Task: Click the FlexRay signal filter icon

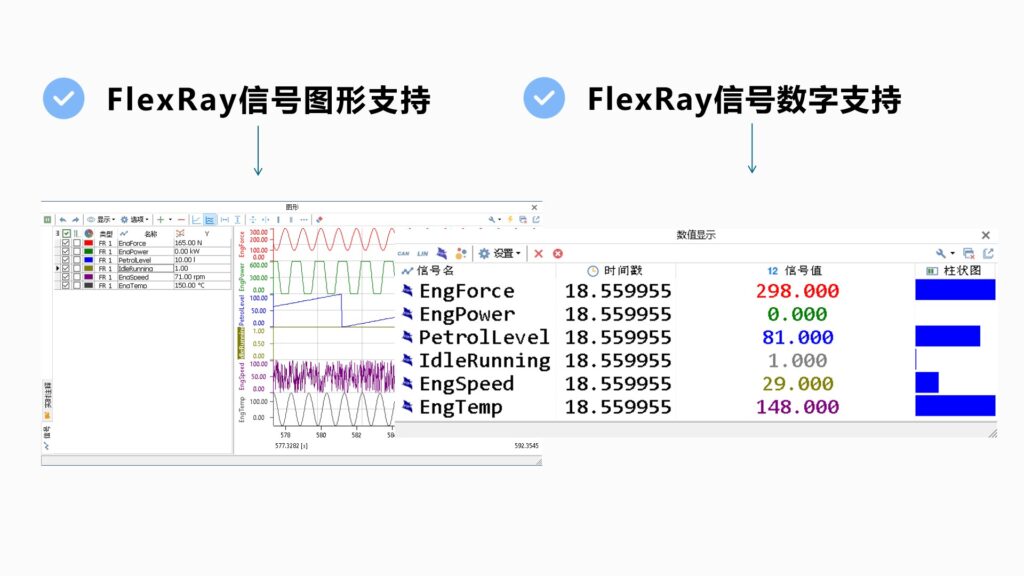Action: click(441, 254)
